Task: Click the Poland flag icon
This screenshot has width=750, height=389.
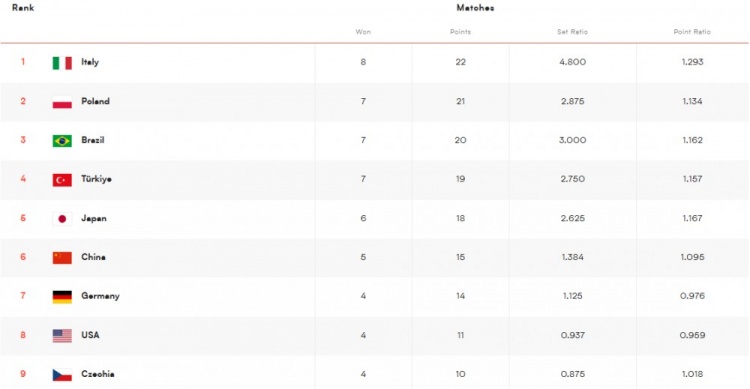Action: tap(62, 102)
